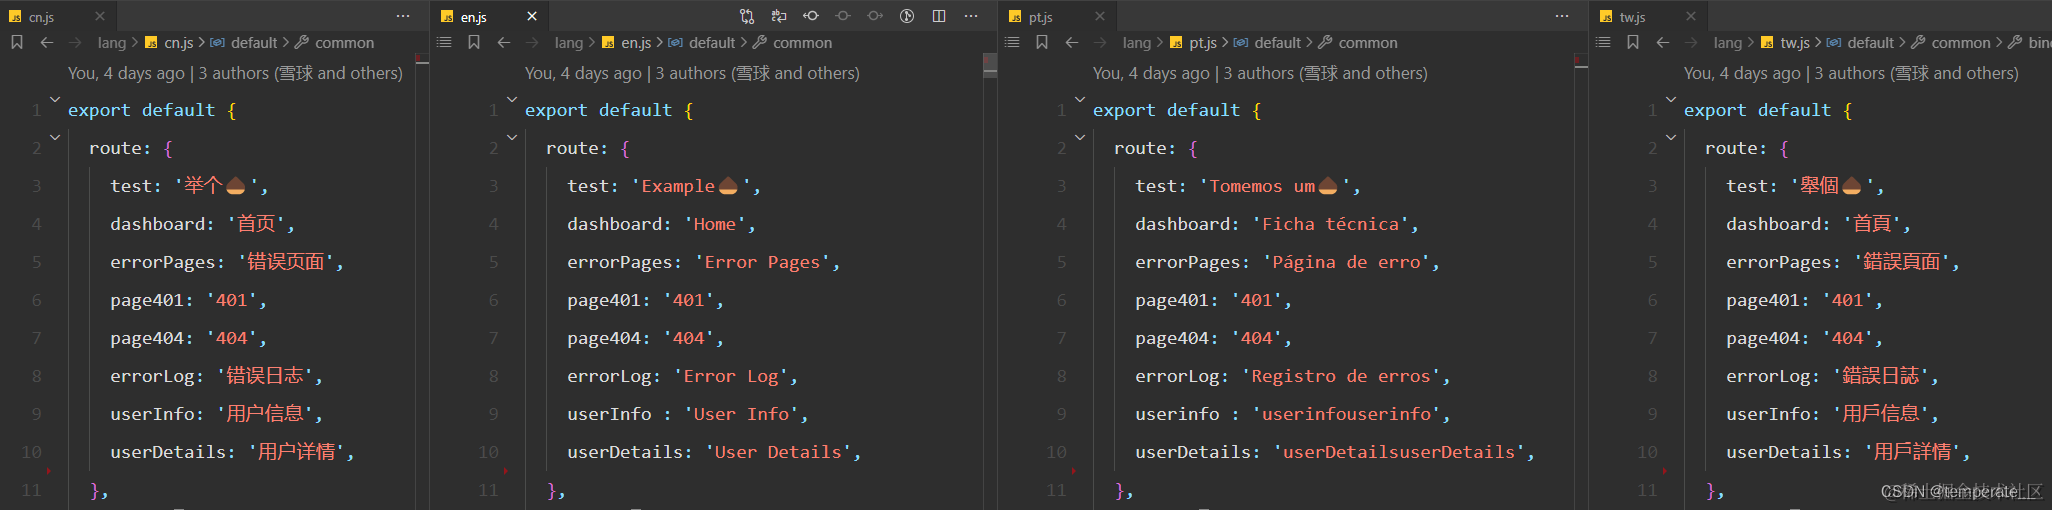The height and width of the screenshot is (510, 2052).
Task: Click the git graph circle icon in en.js toolbar
Action: click(x=907, y=16)
